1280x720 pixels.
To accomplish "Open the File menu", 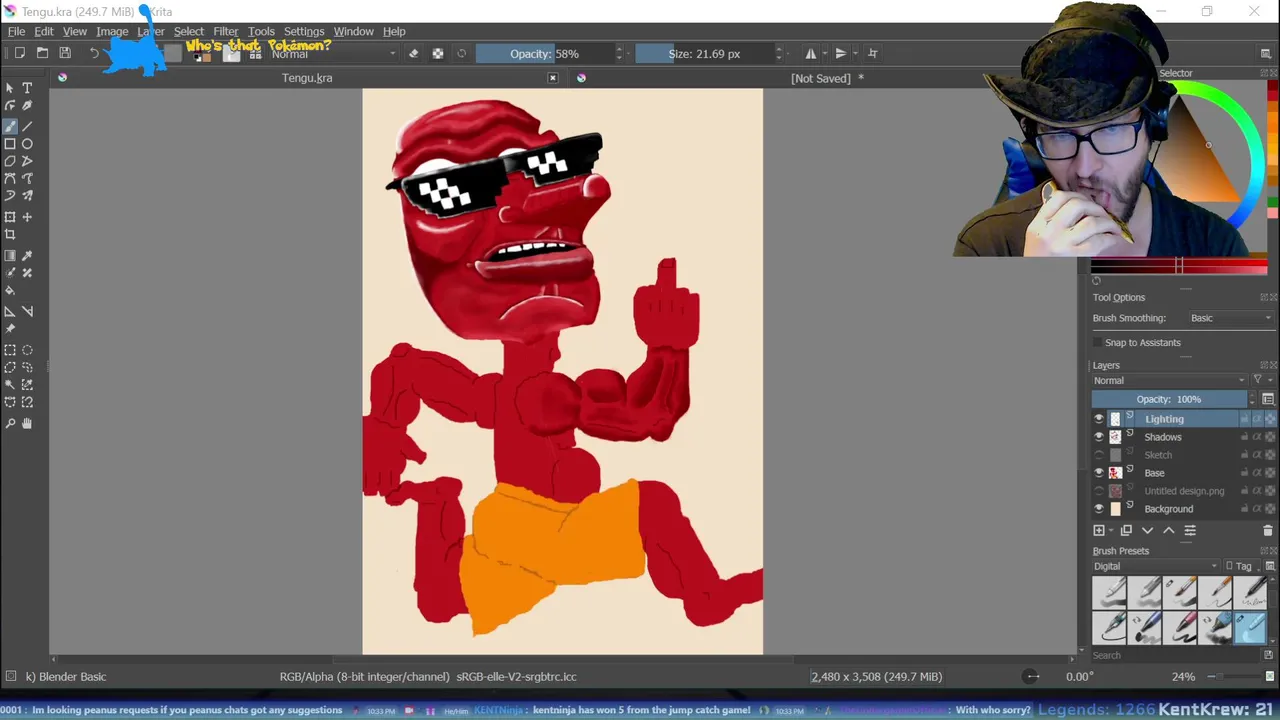I will pyautogui.click(x=17, y=32).
